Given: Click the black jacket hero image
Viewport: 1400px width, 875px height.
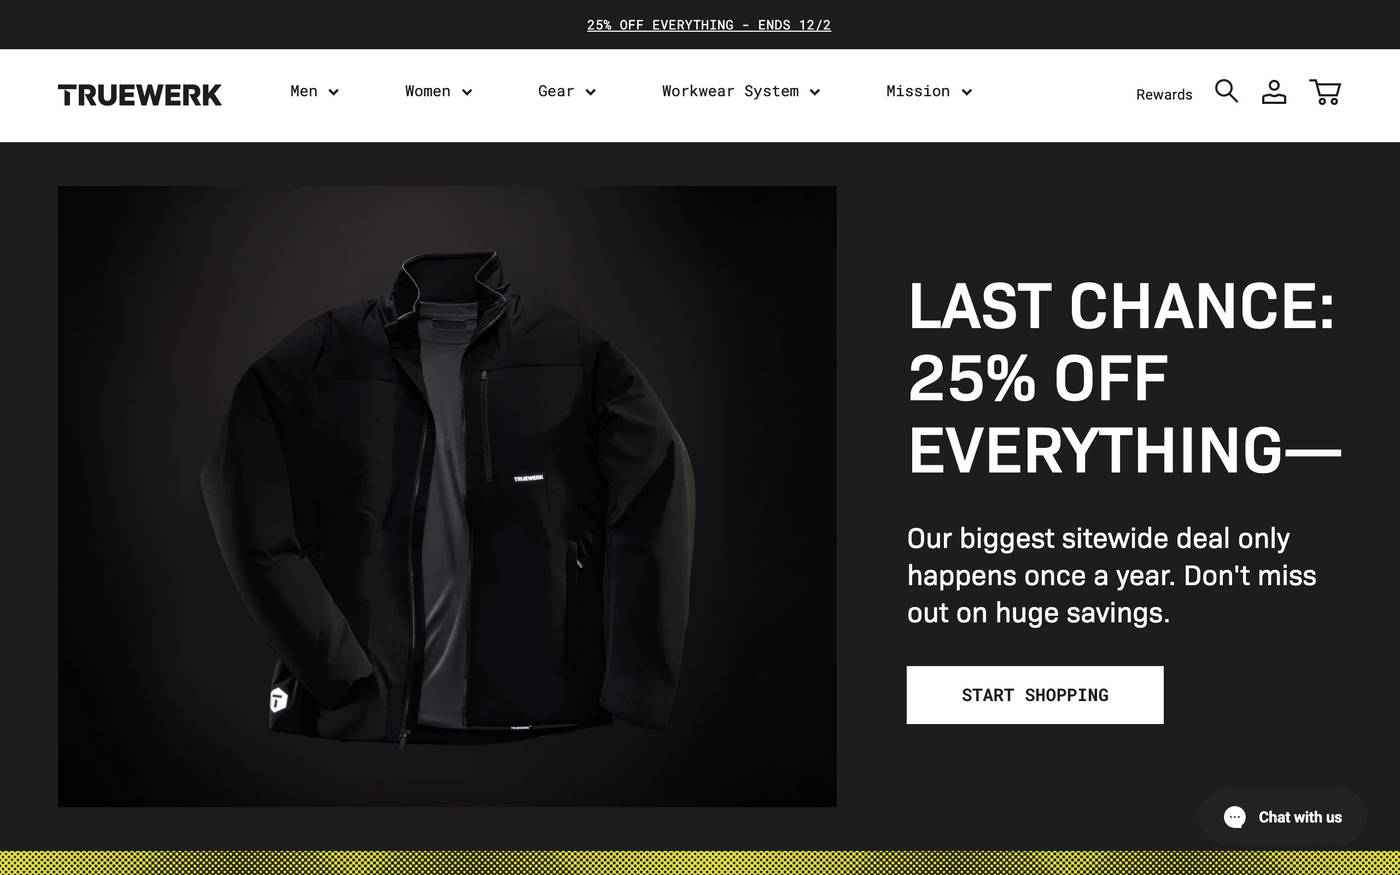Looking at the screenshot, I should (x=447, y=496).
